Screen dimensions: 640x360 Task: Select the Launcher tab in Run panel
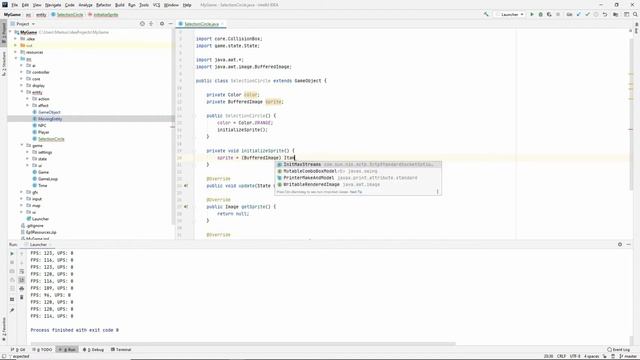(x=38, y=244)
